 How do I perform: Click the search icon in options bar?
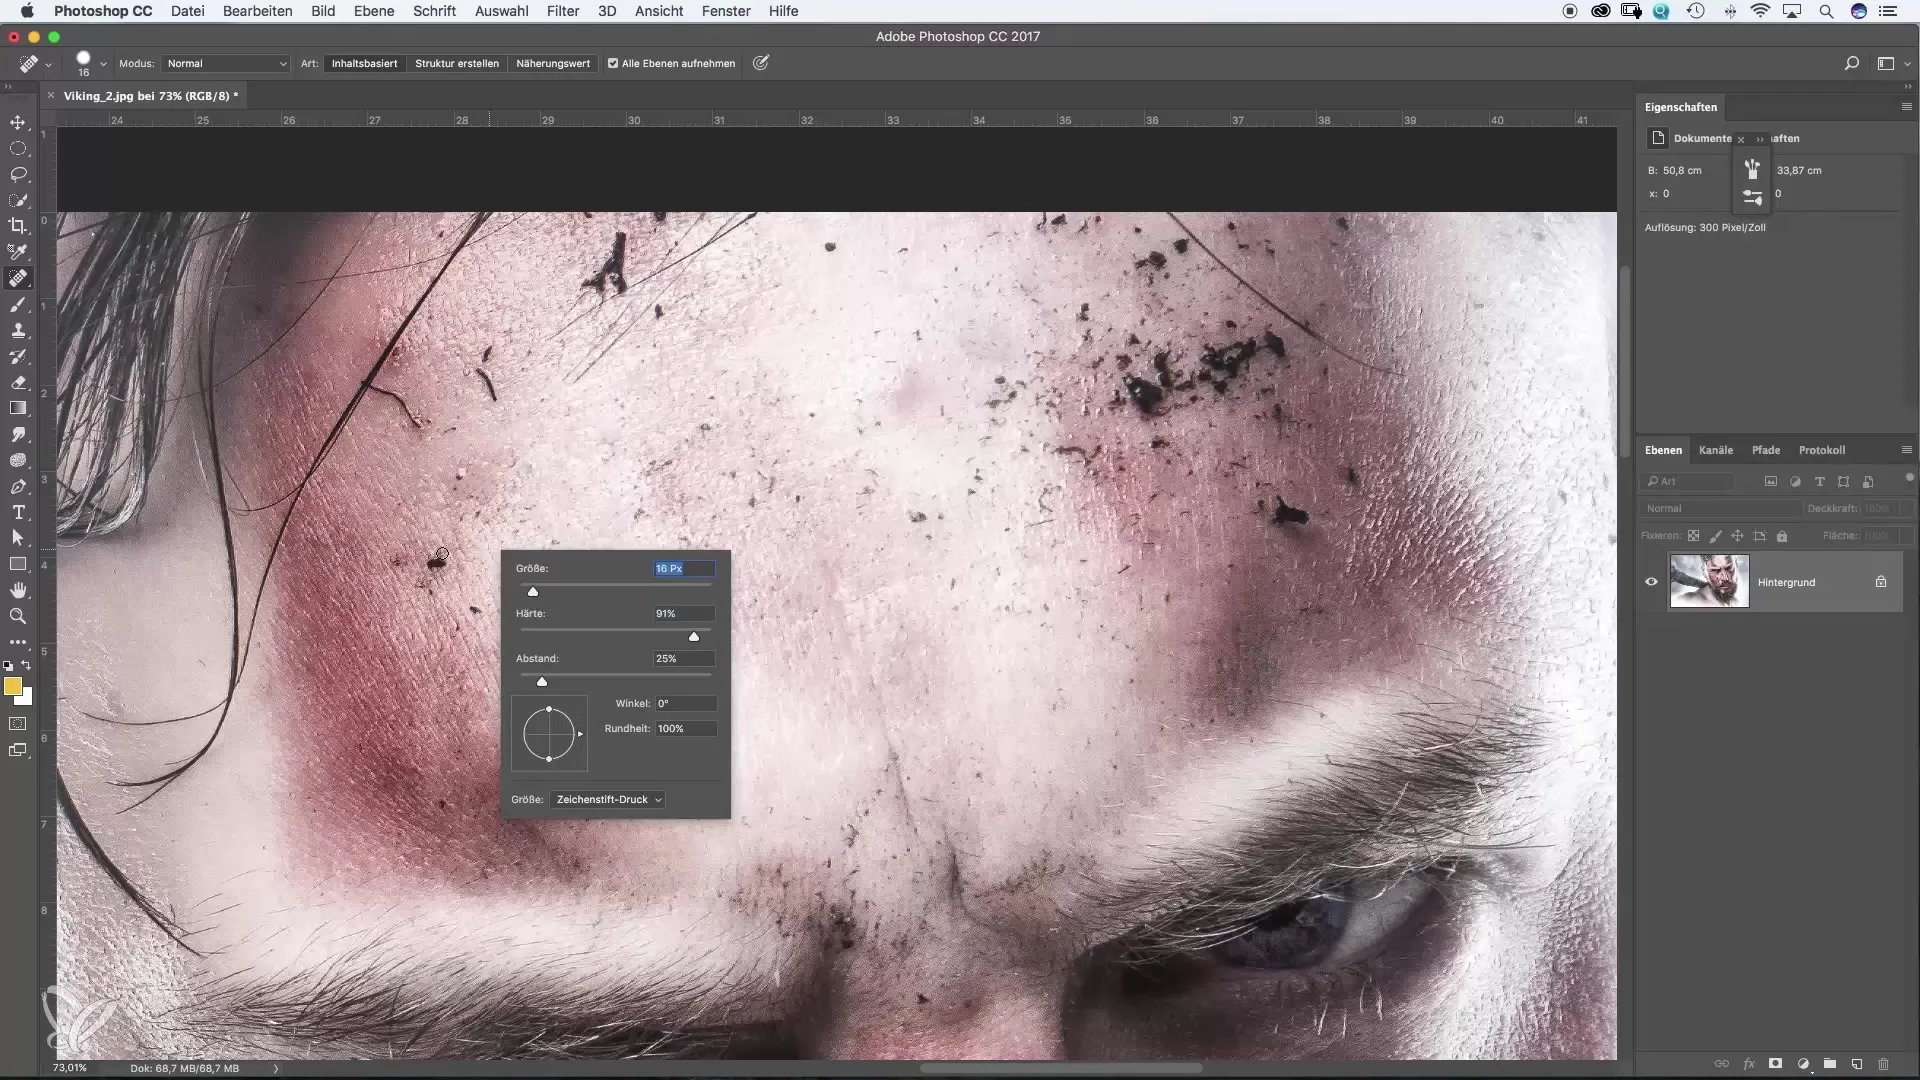click(x=1852, y=63)
